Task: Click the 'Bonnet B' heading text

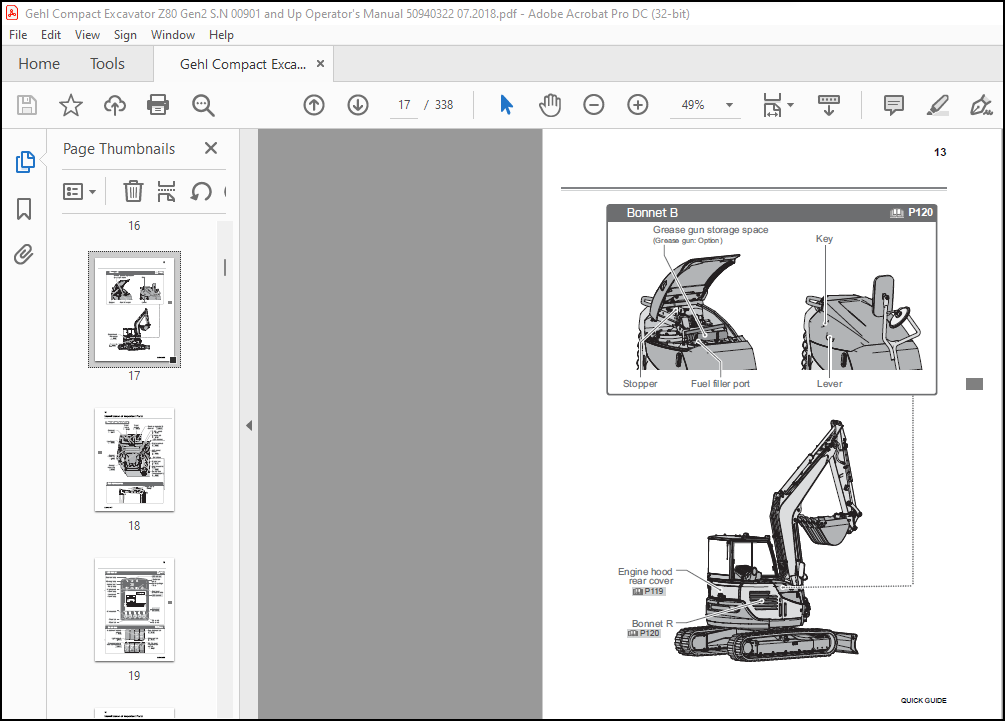Action: 652,213
